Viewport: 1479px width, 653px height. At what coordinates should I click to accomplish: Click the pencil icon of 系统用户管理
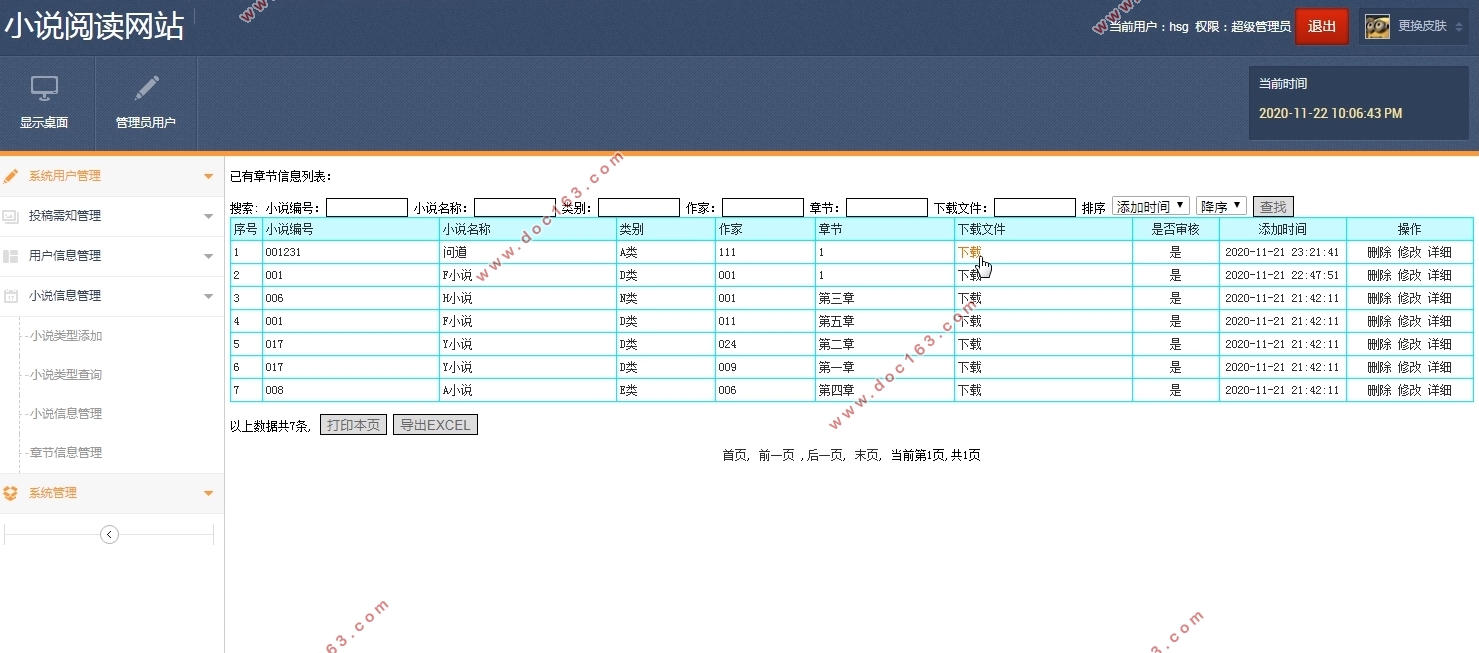(x=11, y=176)
